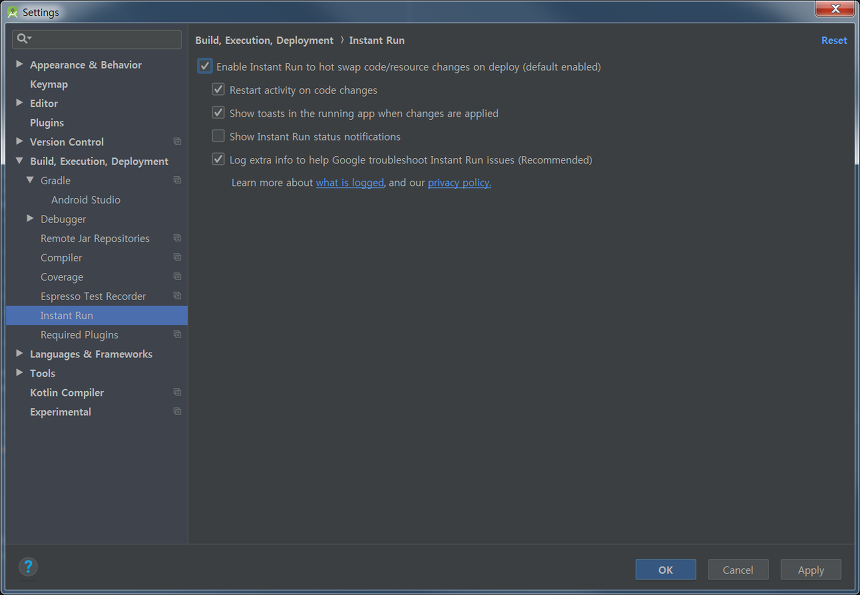The image size is (860, 595).
Task: Select Espresso Test Recorder in sidebar
Action: pos(93,296)
